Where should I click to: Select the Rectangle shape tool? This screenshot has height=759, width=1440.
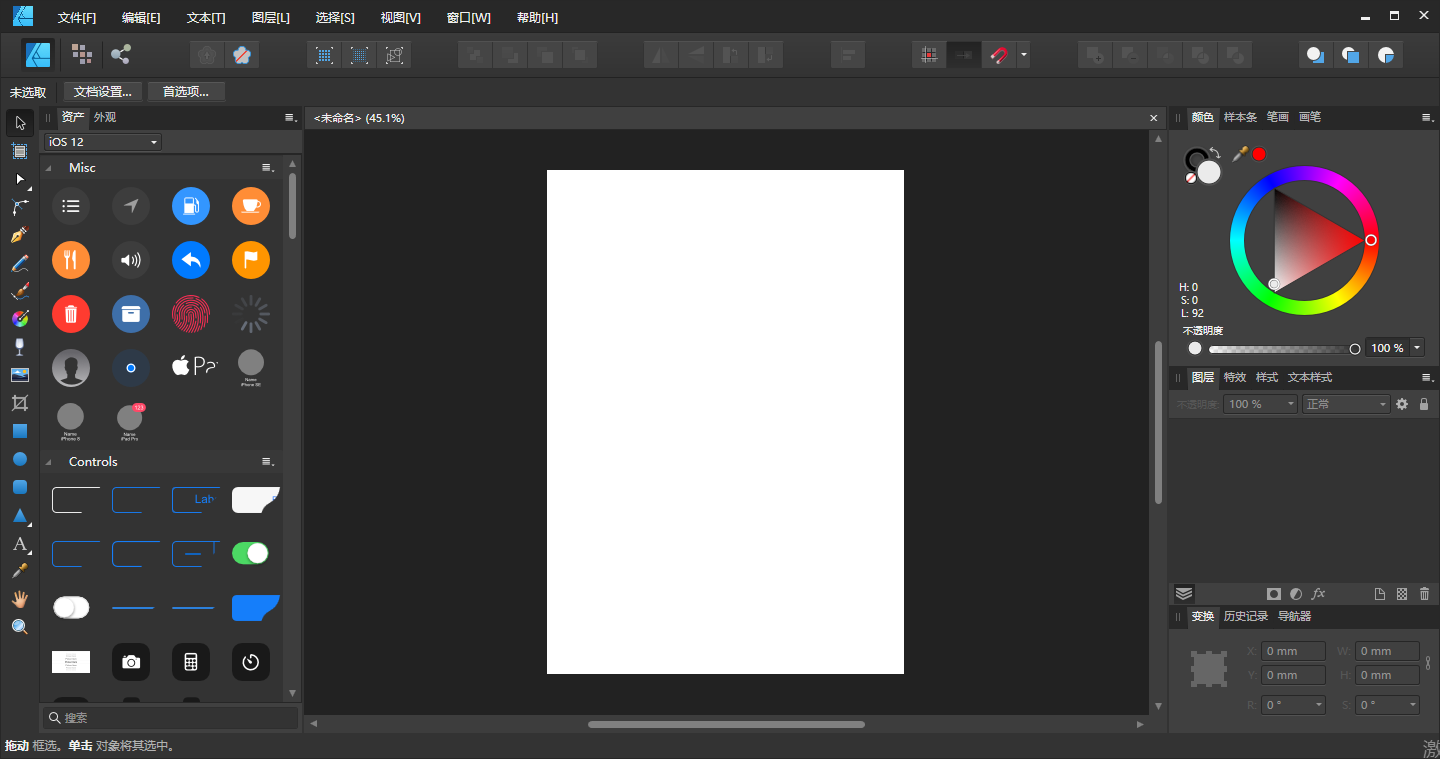point(20,431)
